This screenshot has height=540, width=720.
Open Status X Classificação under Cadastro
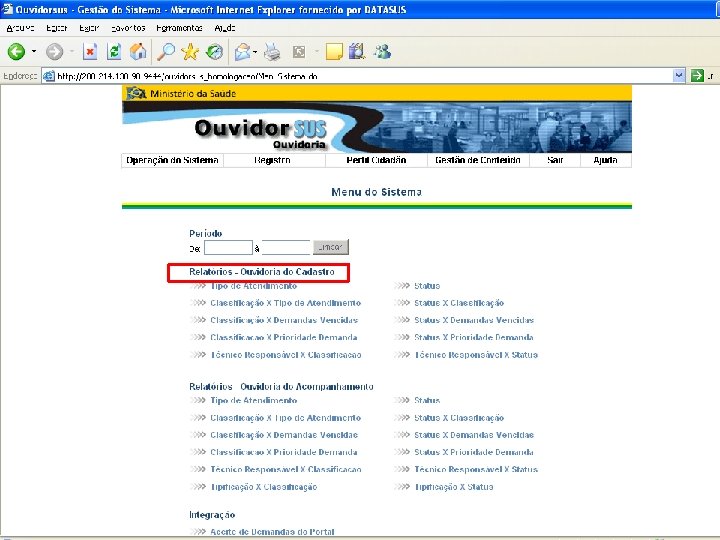tap(459, 303)
